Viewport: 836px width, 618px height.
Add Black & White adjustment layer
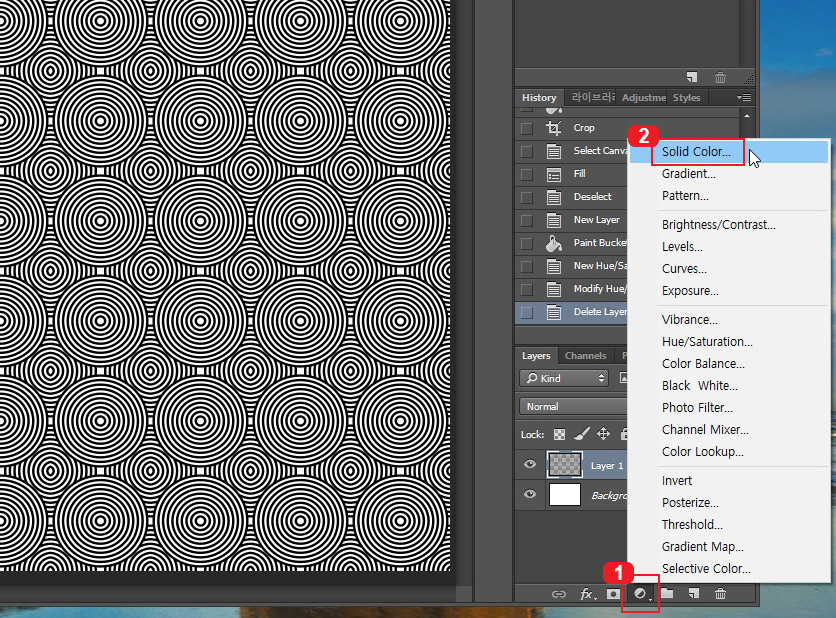pyautogui.click(x=729, y=386)
